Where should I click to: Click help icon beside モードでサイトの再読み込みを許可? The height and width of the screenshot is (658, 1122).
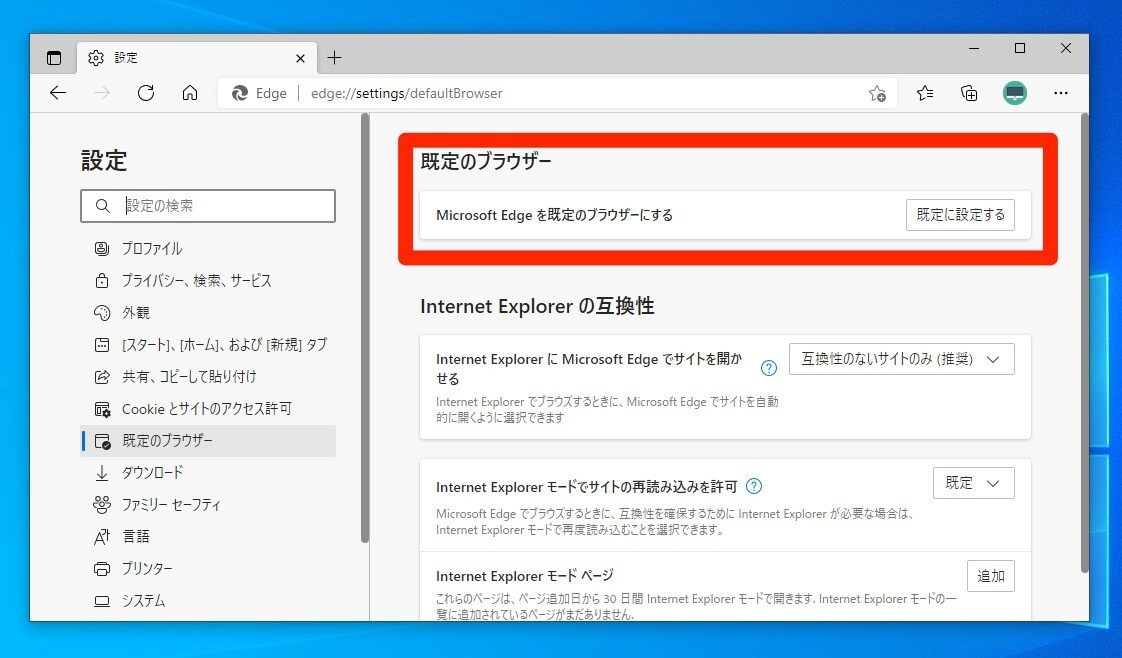tap(753, 486)
